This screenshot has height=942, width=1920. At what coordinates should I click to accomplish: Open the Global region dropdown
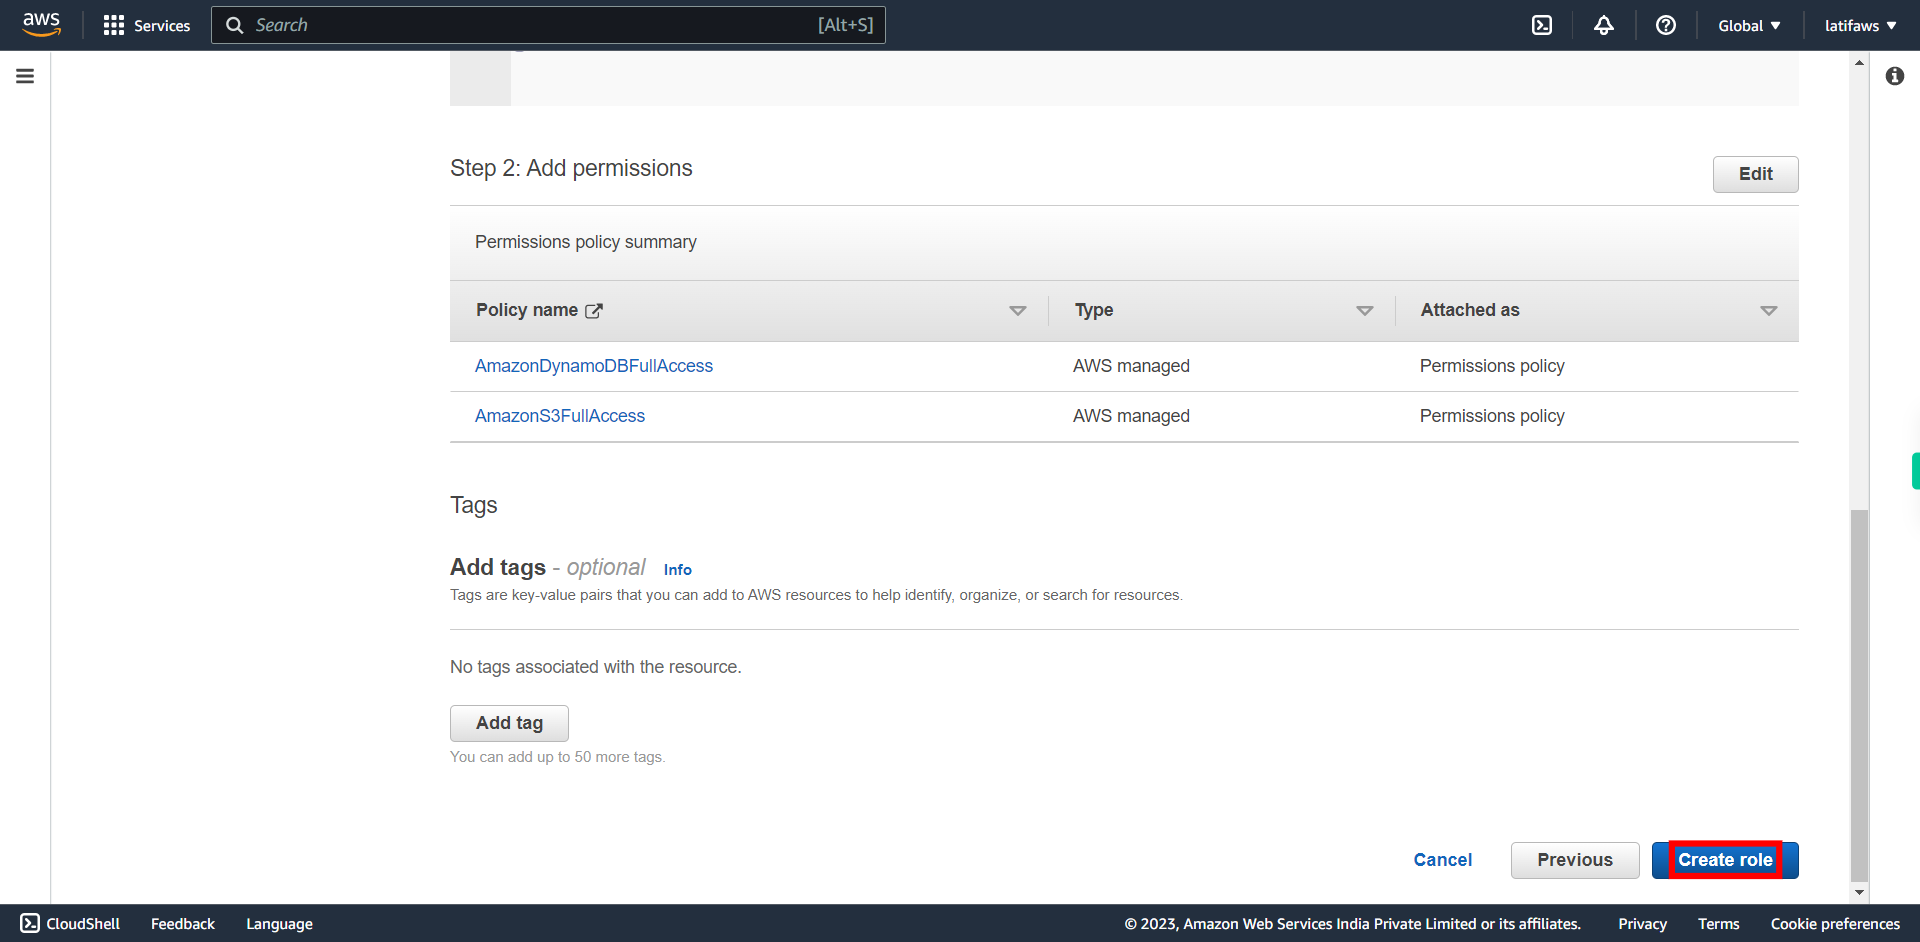1749,25
